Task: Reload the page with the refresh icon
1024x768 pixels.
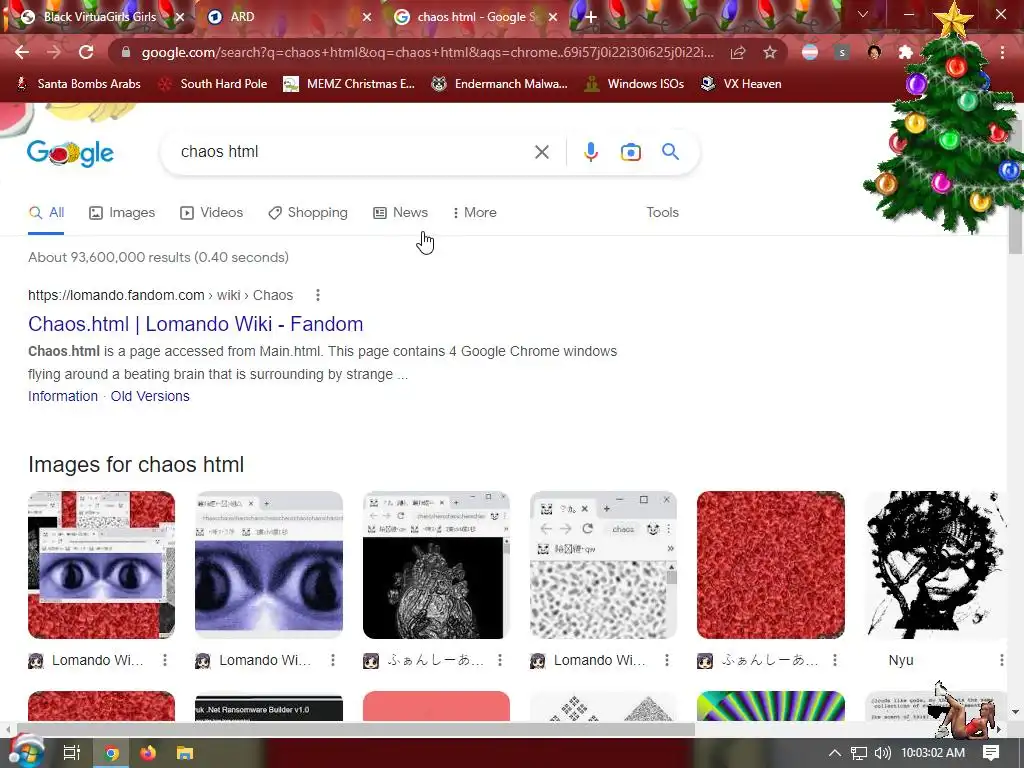Action: click(86, 52)
